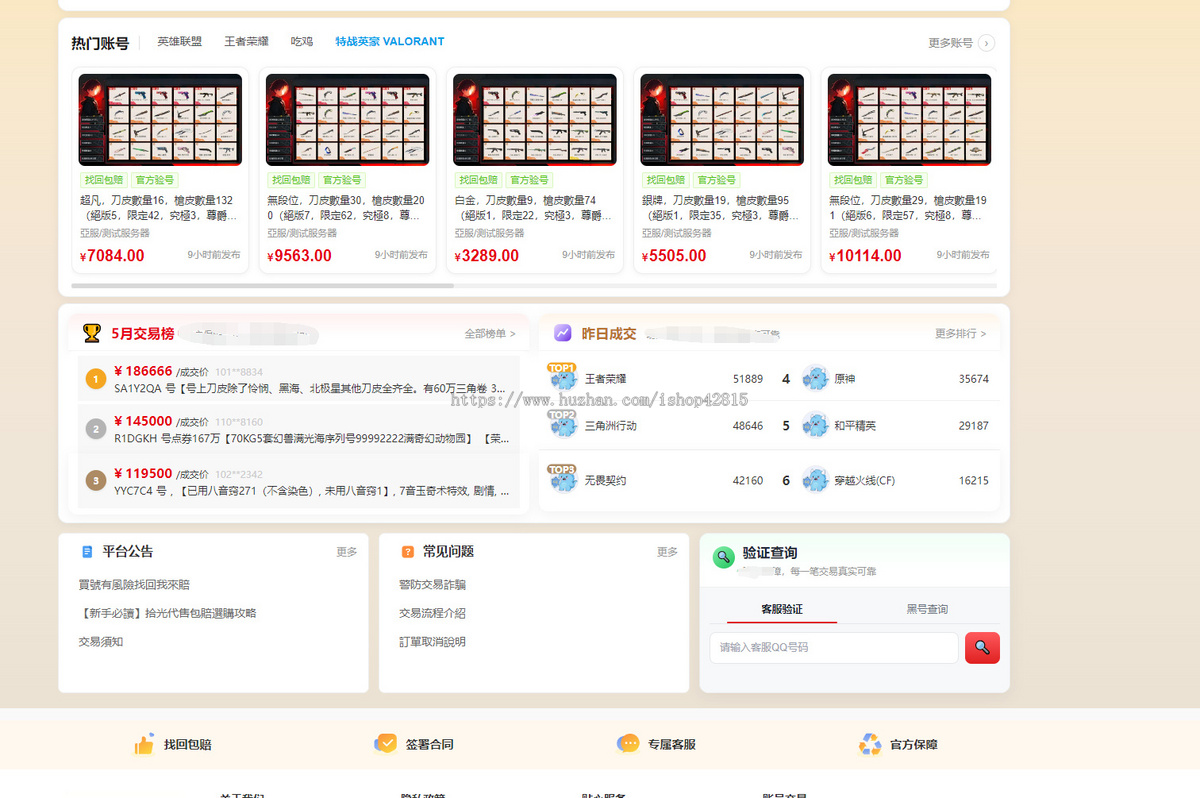This screenshot has height=798, width=1200.
Task: Open announcement 買號有風險找回我來賠
Action: click(x=134, y=585)
